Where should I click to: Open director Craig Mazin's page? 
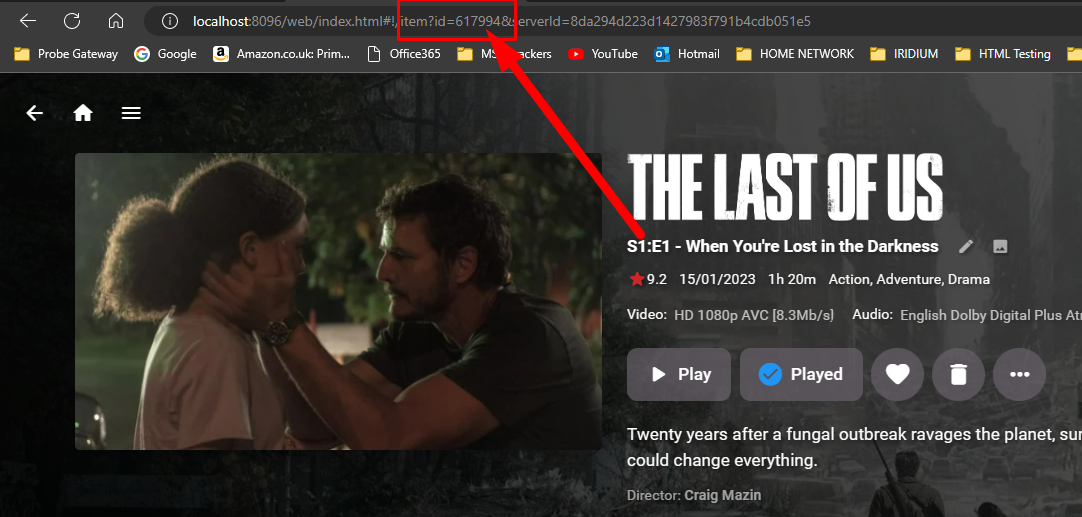point(722,495)
